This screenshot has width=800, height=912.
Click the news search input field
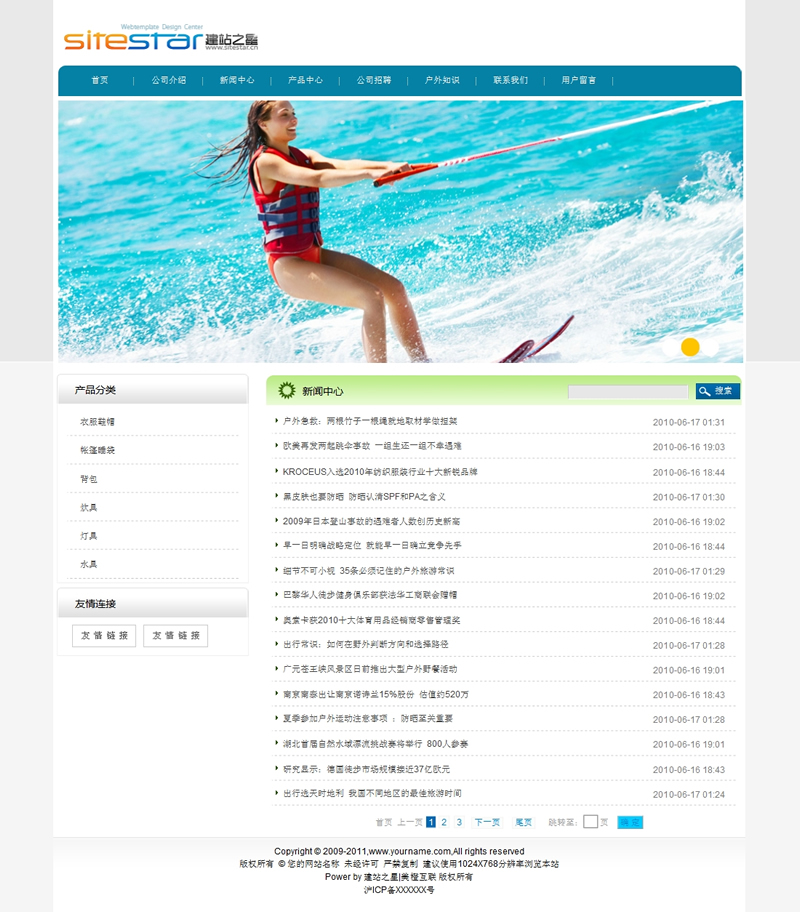628,391
